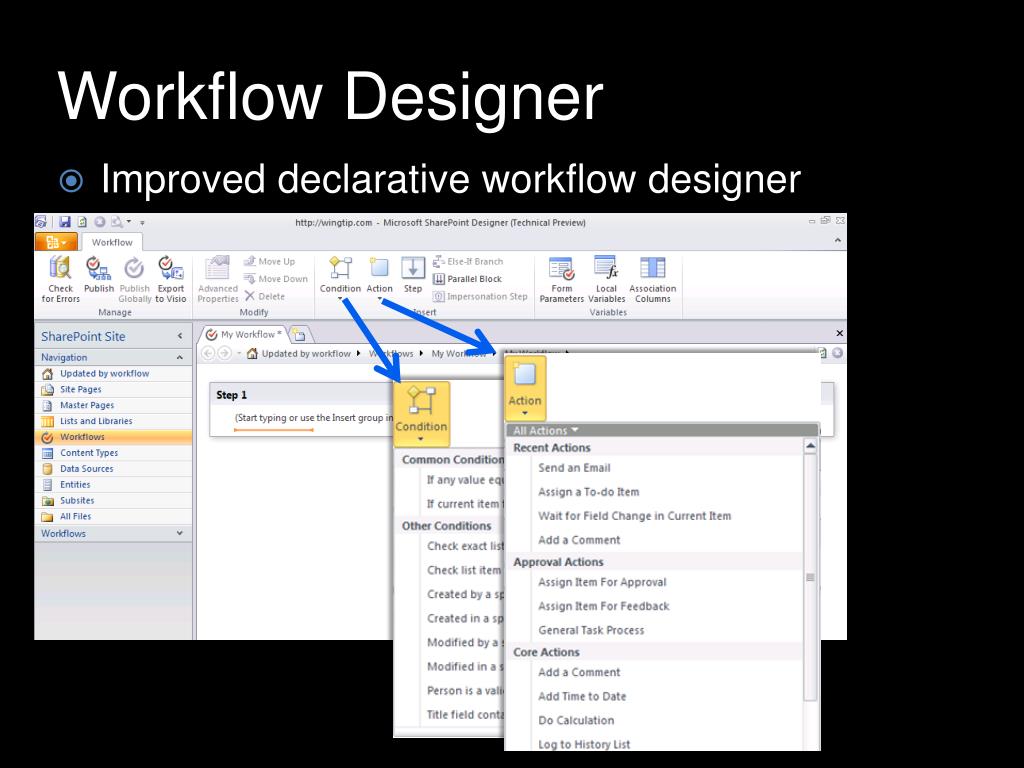Choose If any value equals condition

(465, 480)
